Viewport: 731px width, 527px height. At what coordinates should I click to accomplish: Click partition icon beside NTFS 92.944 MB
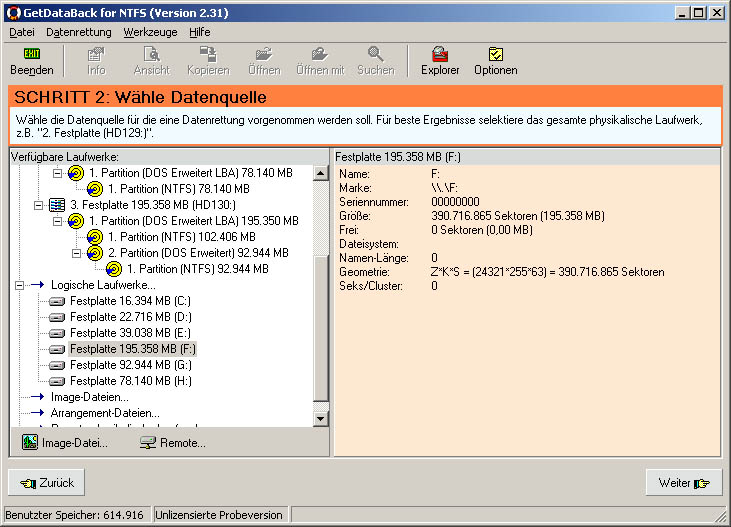114,269
